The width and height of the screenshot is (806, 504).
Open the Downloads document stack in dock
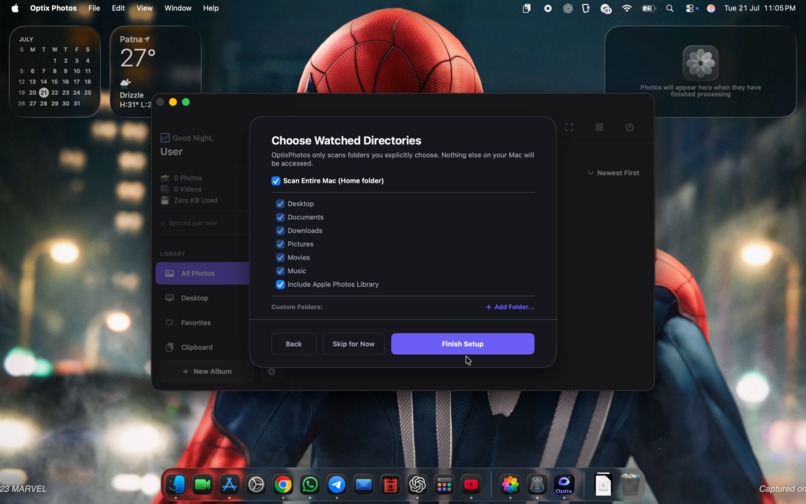603,484
